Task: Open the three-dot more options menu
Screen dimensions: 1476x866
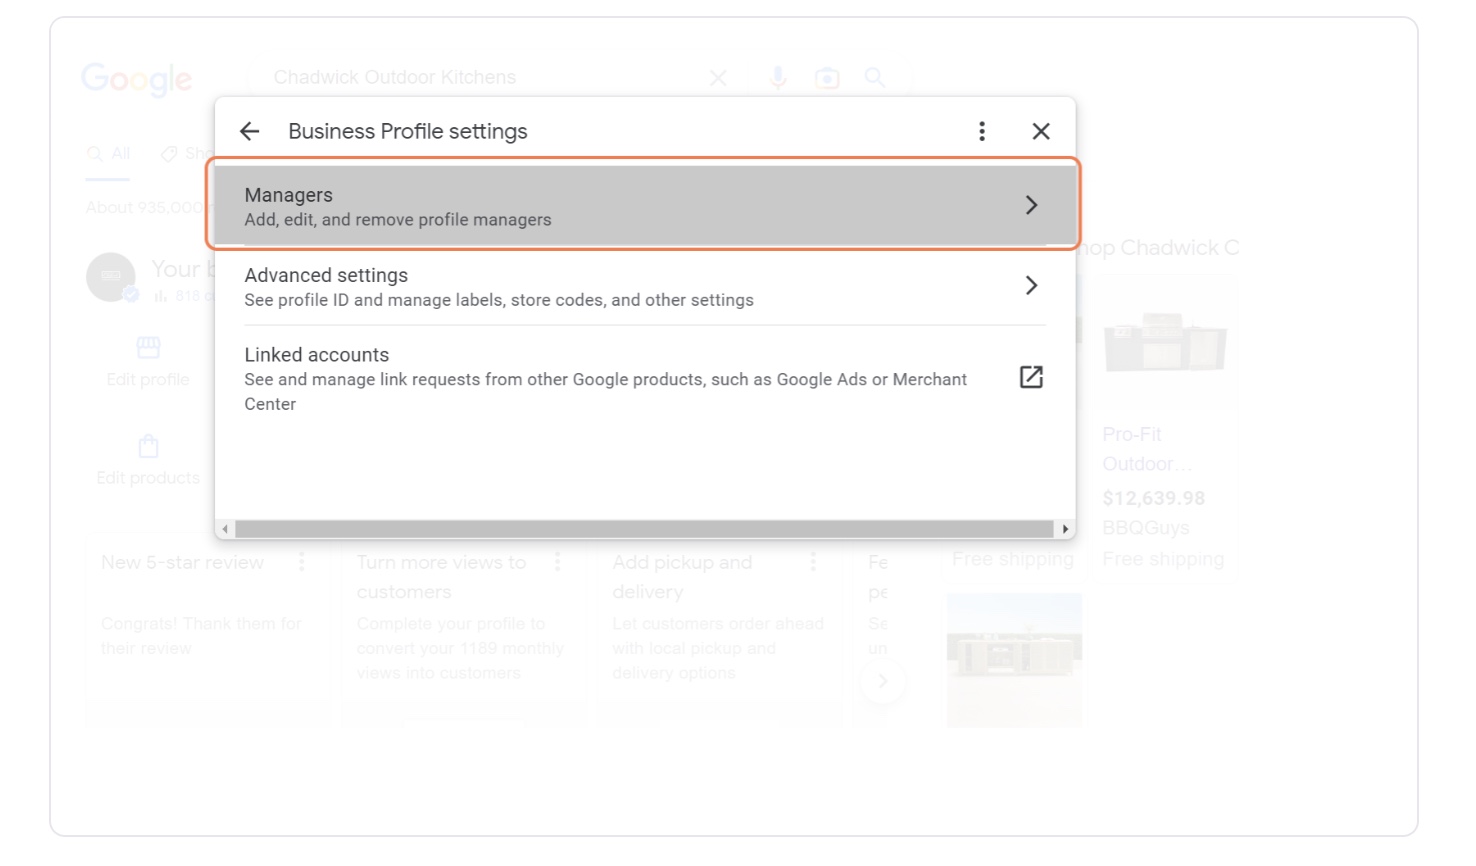Action: click(x=982, y=131)
